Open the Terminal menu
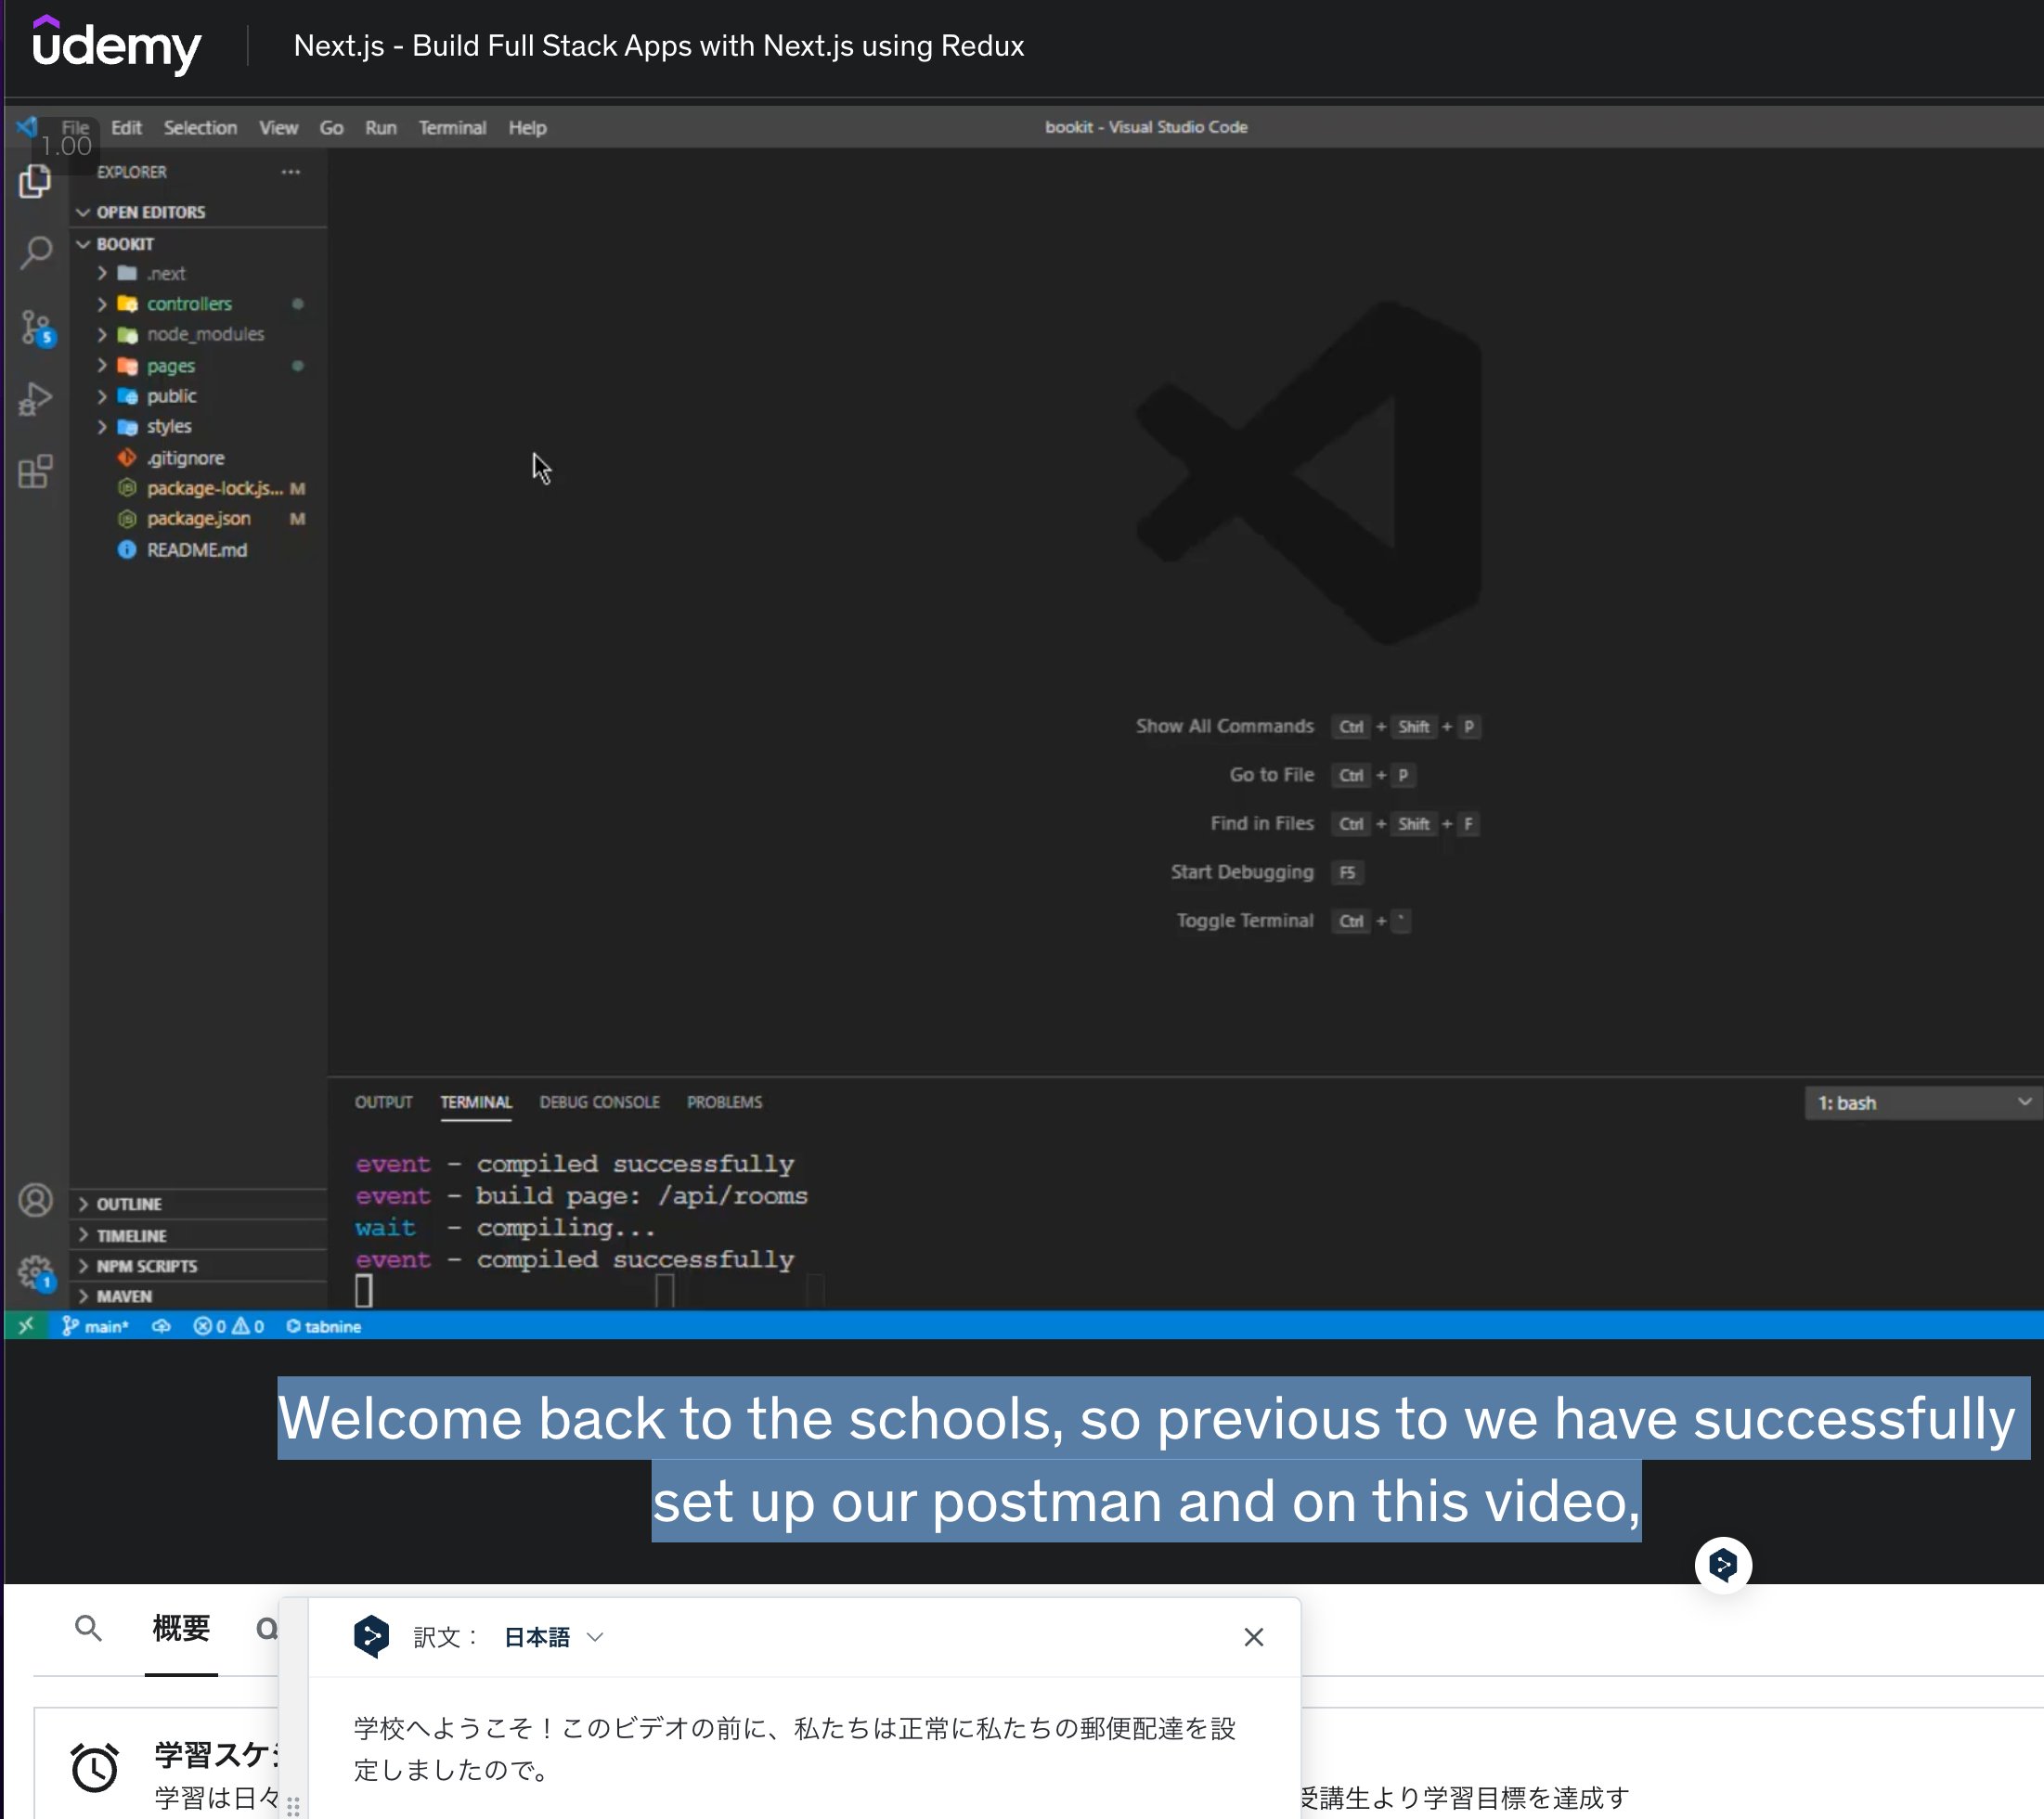 [x=452, y=127]
